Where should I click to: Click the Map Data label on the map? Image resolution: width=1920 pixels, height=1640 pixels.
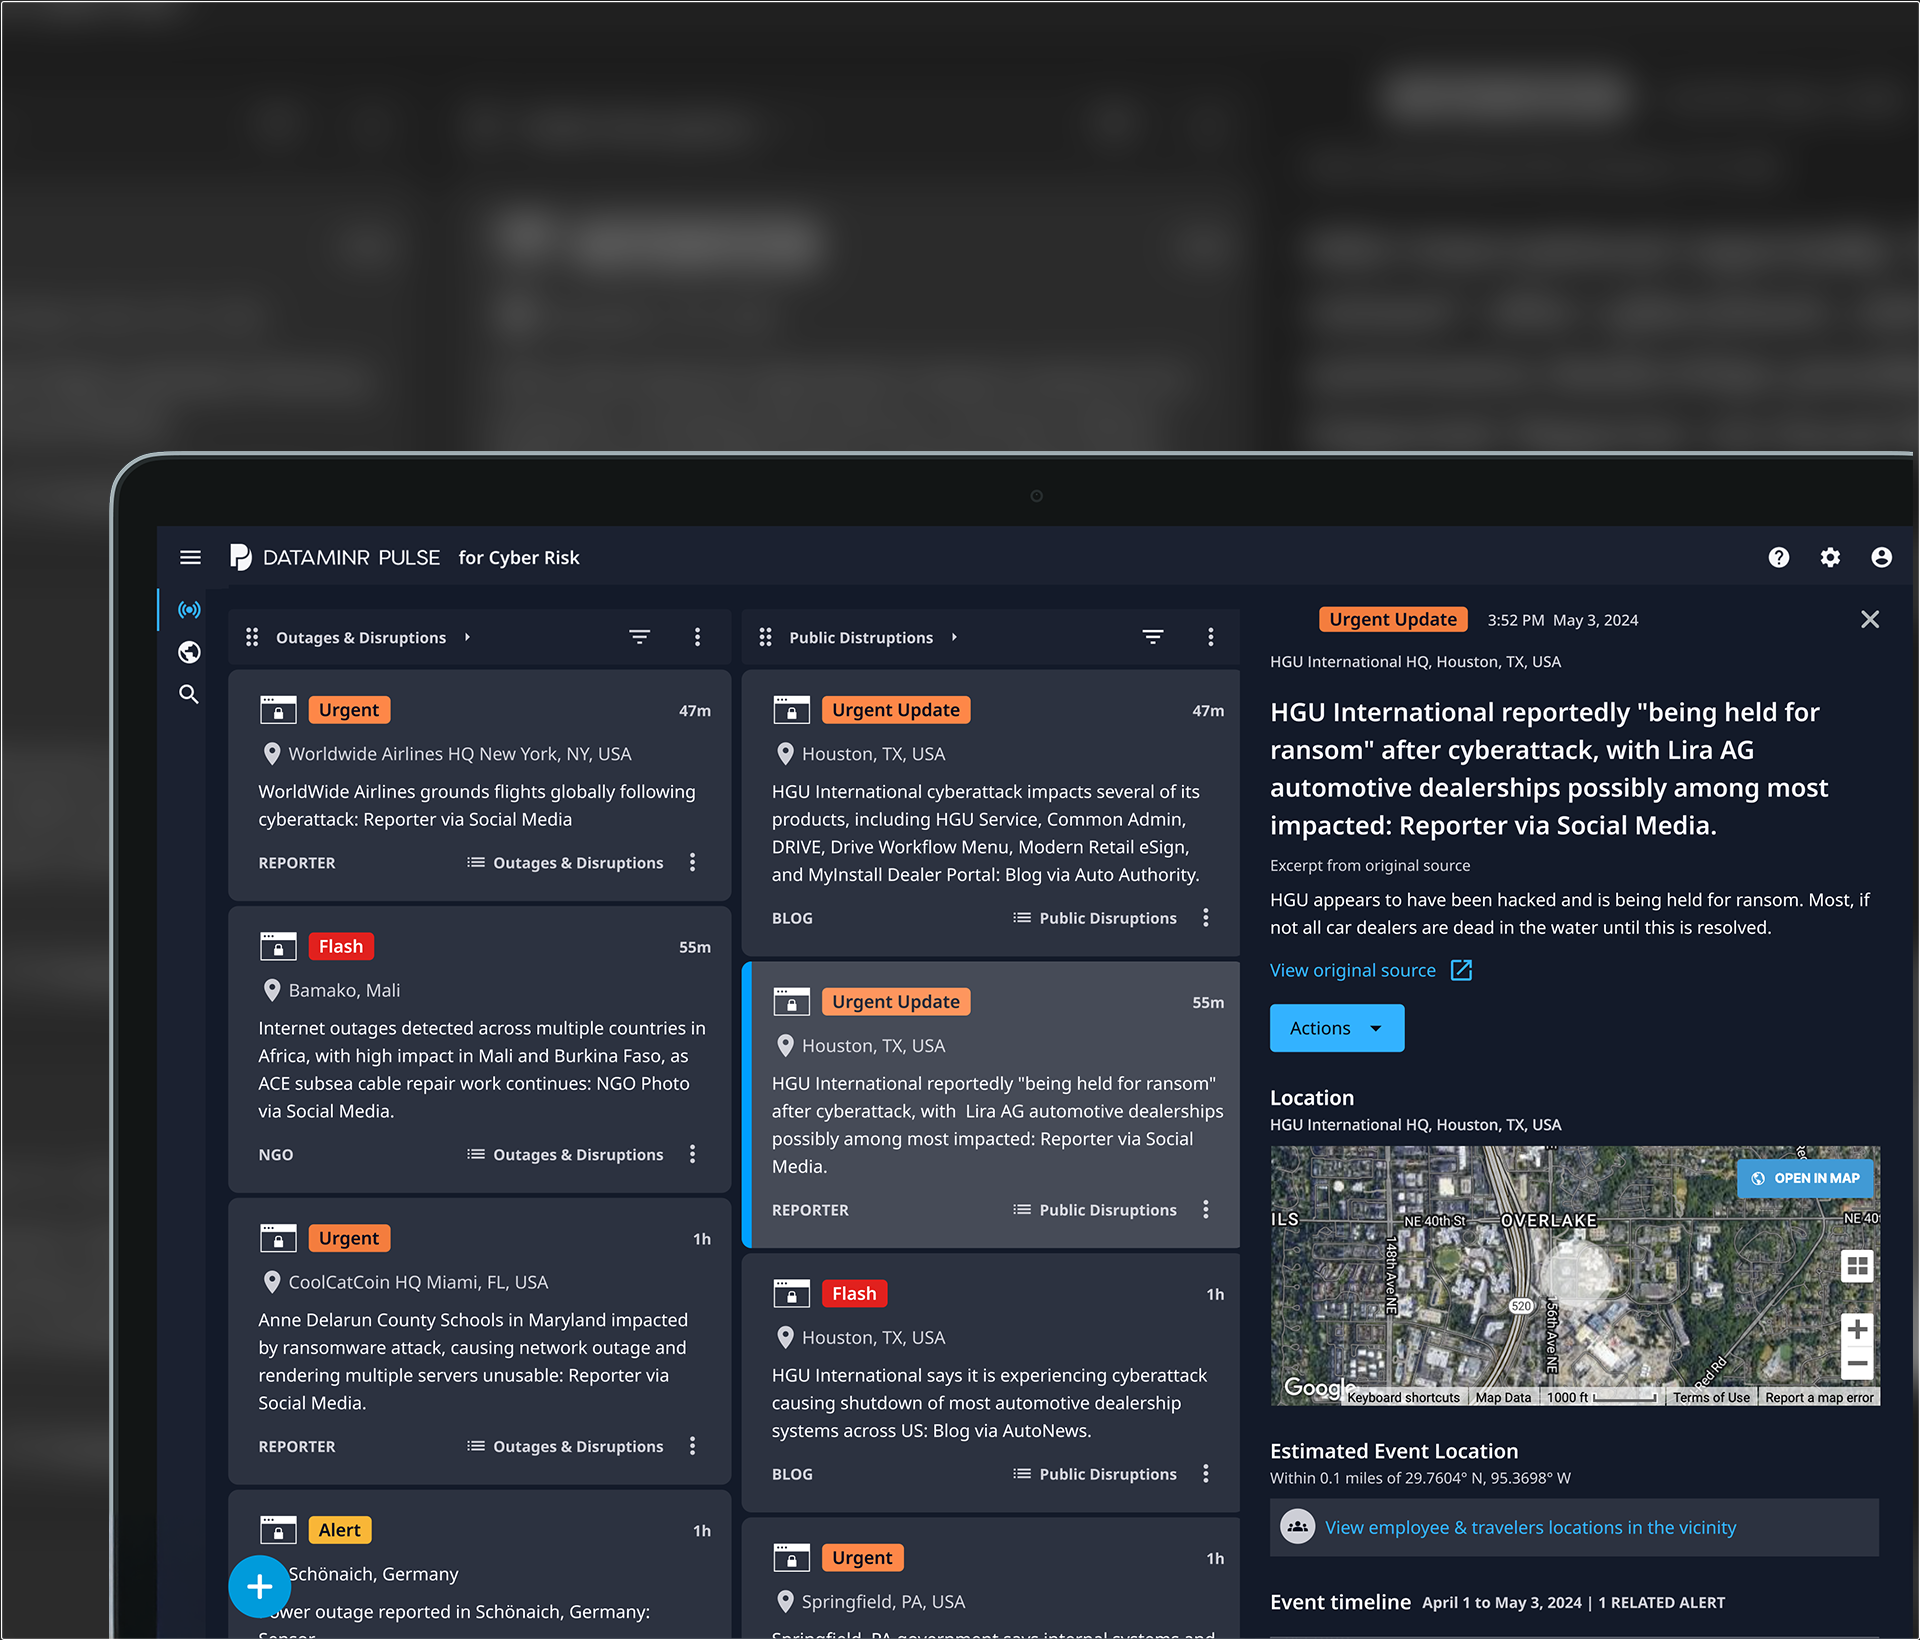pyautogui.click(x=1503, y=1397)
